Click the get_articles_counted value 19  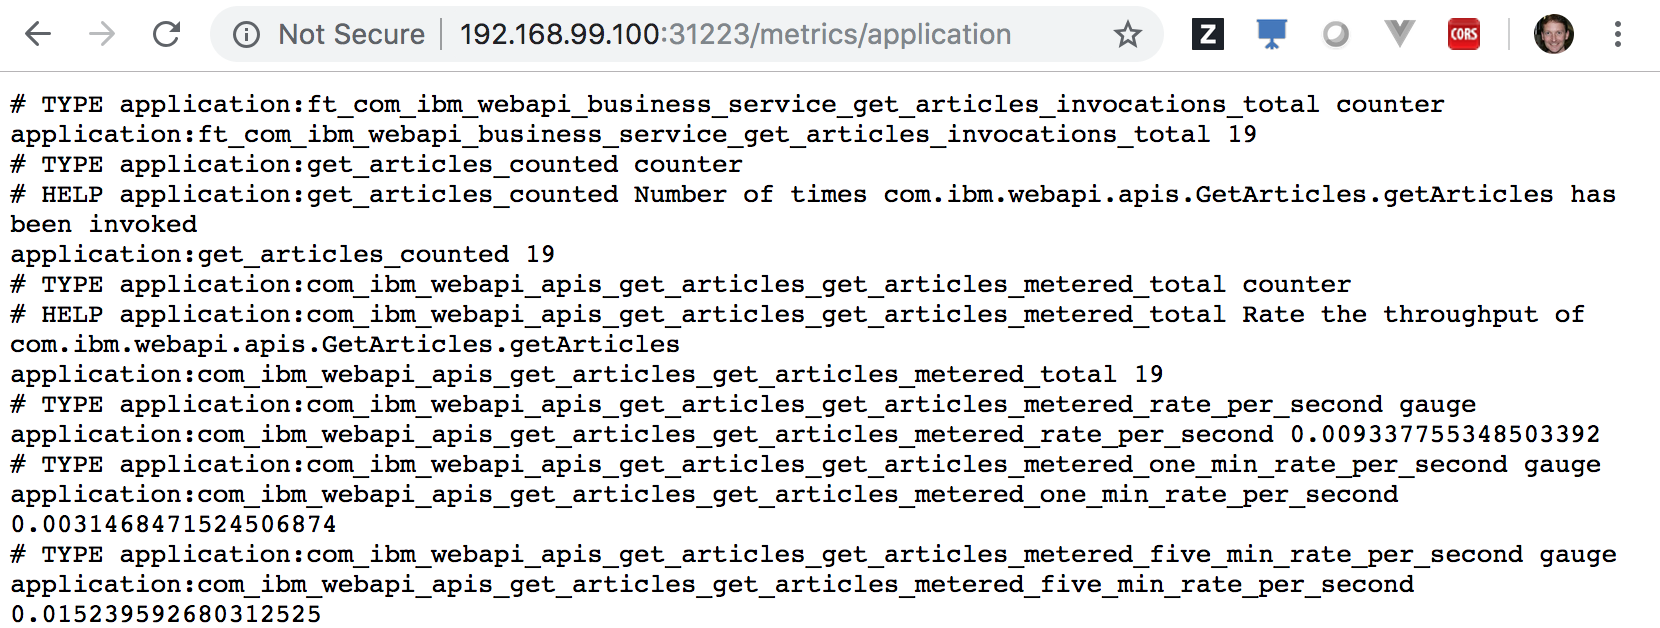[540, 254]
